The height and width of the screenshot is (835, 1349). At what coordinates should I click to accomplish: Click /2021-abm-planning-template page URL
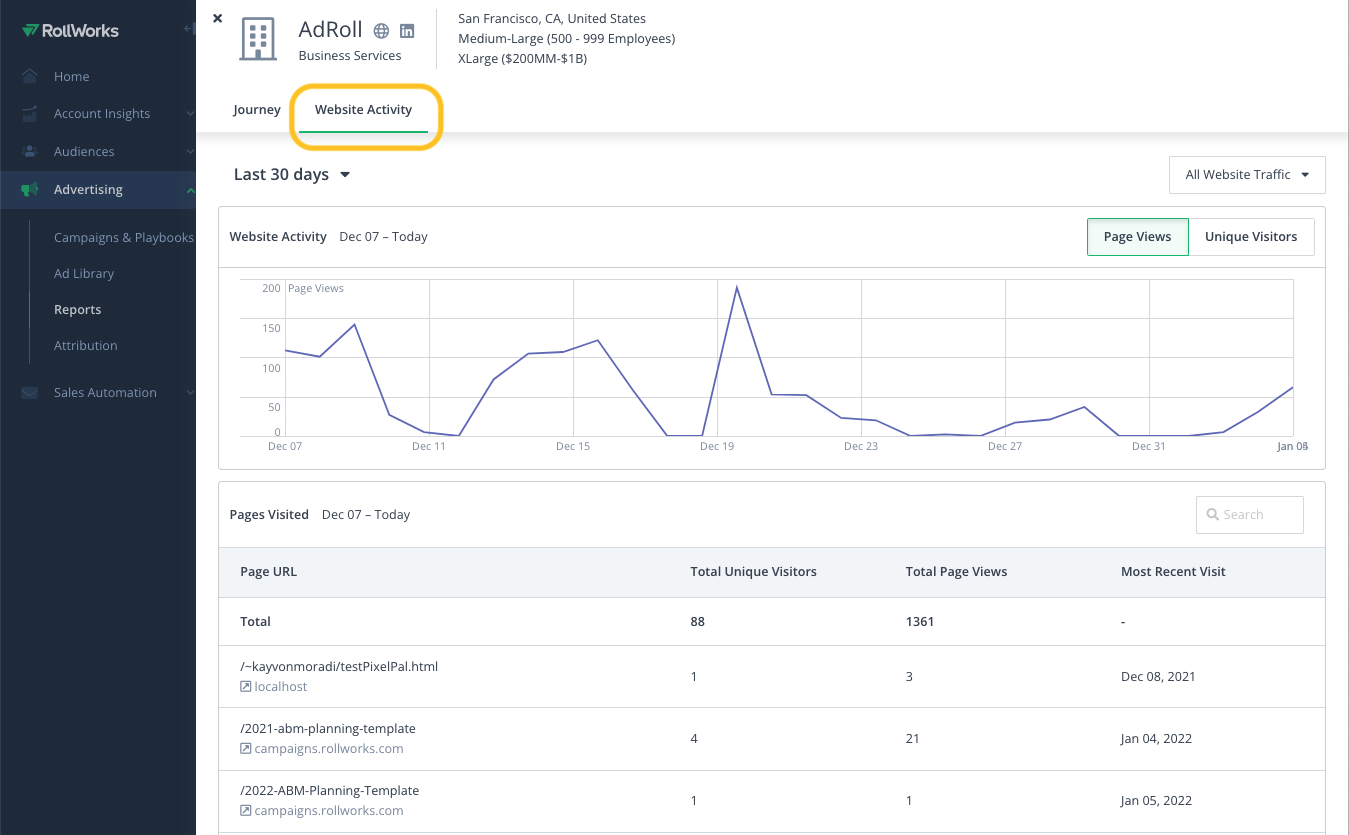[x=328, y=729]
